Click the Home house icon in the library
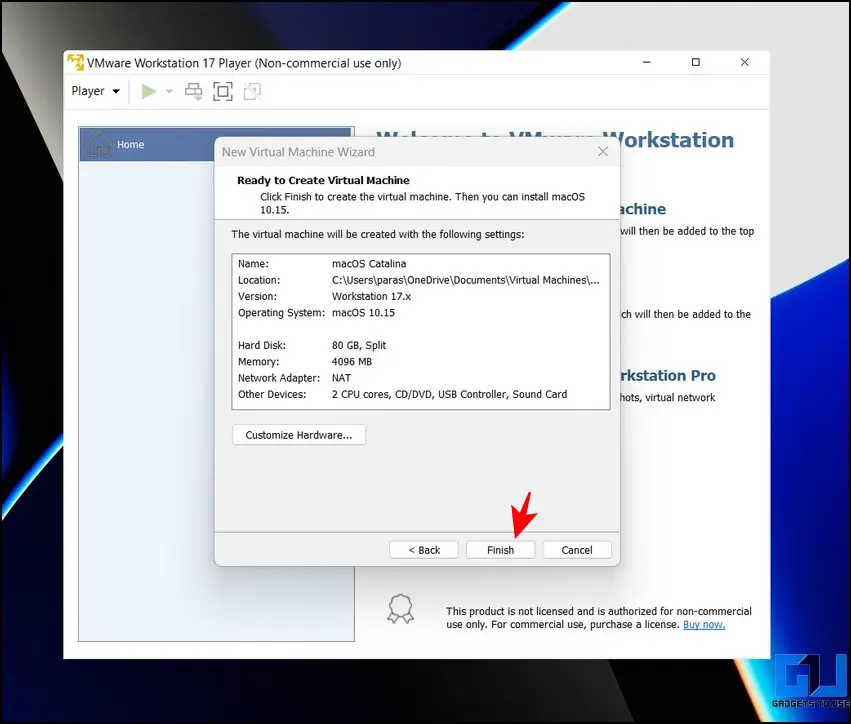This screenshot has width=851, height=724. (x=99, y=145)
